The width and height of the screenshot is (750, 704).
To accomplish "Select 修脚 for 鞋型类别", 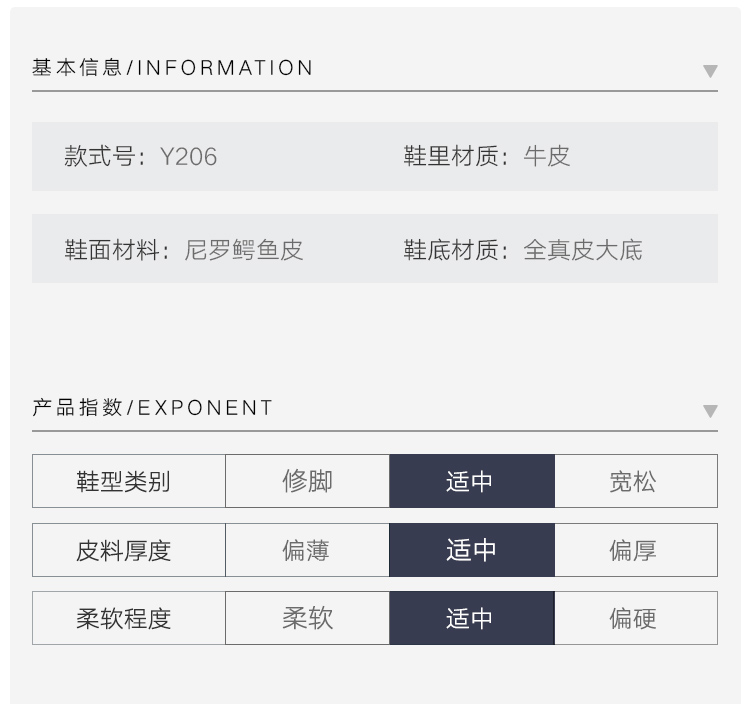I will (307, 481).
